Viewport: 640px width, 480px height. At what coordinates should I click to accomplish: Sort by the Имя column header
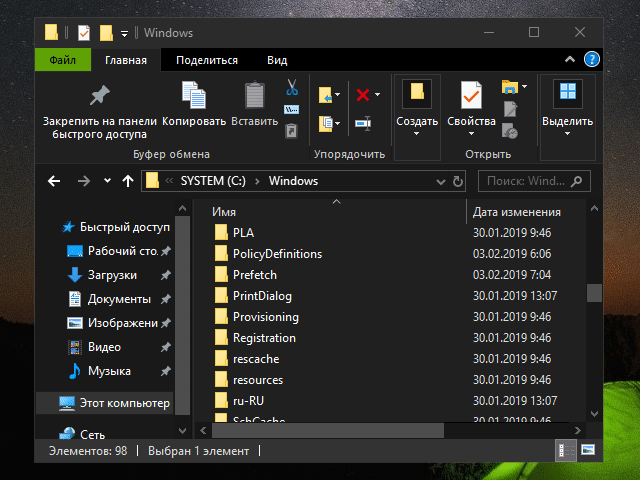224,212
